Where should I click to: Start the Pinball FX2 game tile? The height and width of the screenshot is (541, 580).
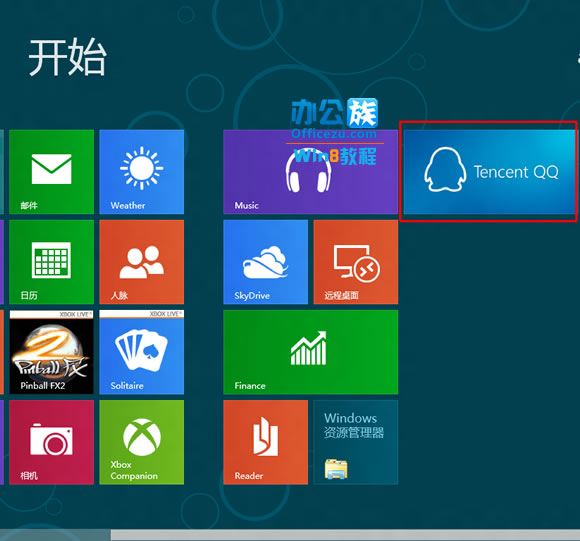[x=51, y=352]
